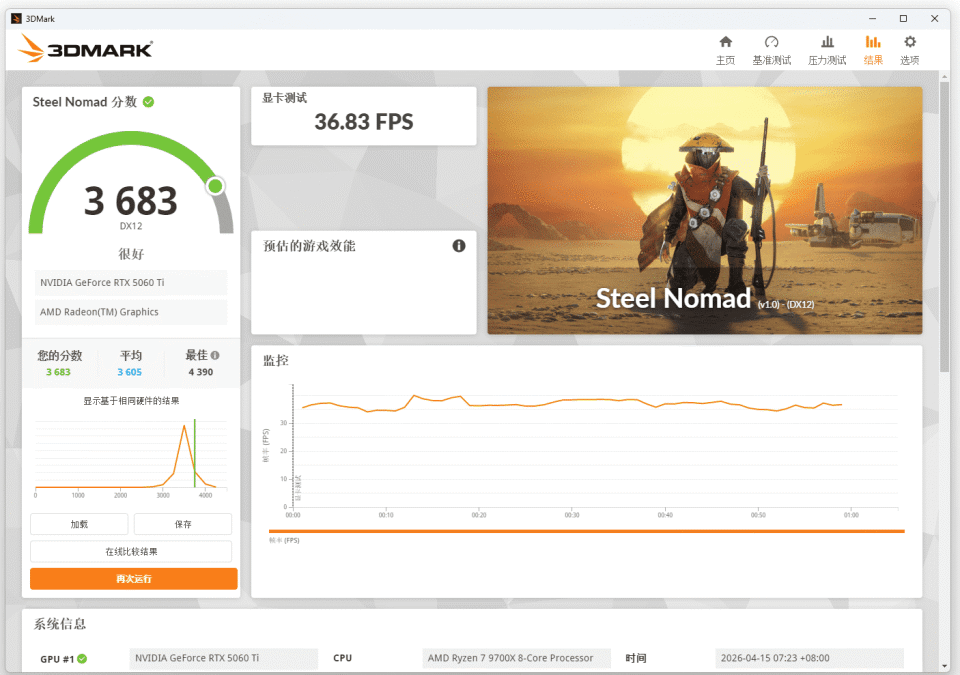Click the 3DMark logo in header
960x675 pixels.
click(x=85, y=48)
